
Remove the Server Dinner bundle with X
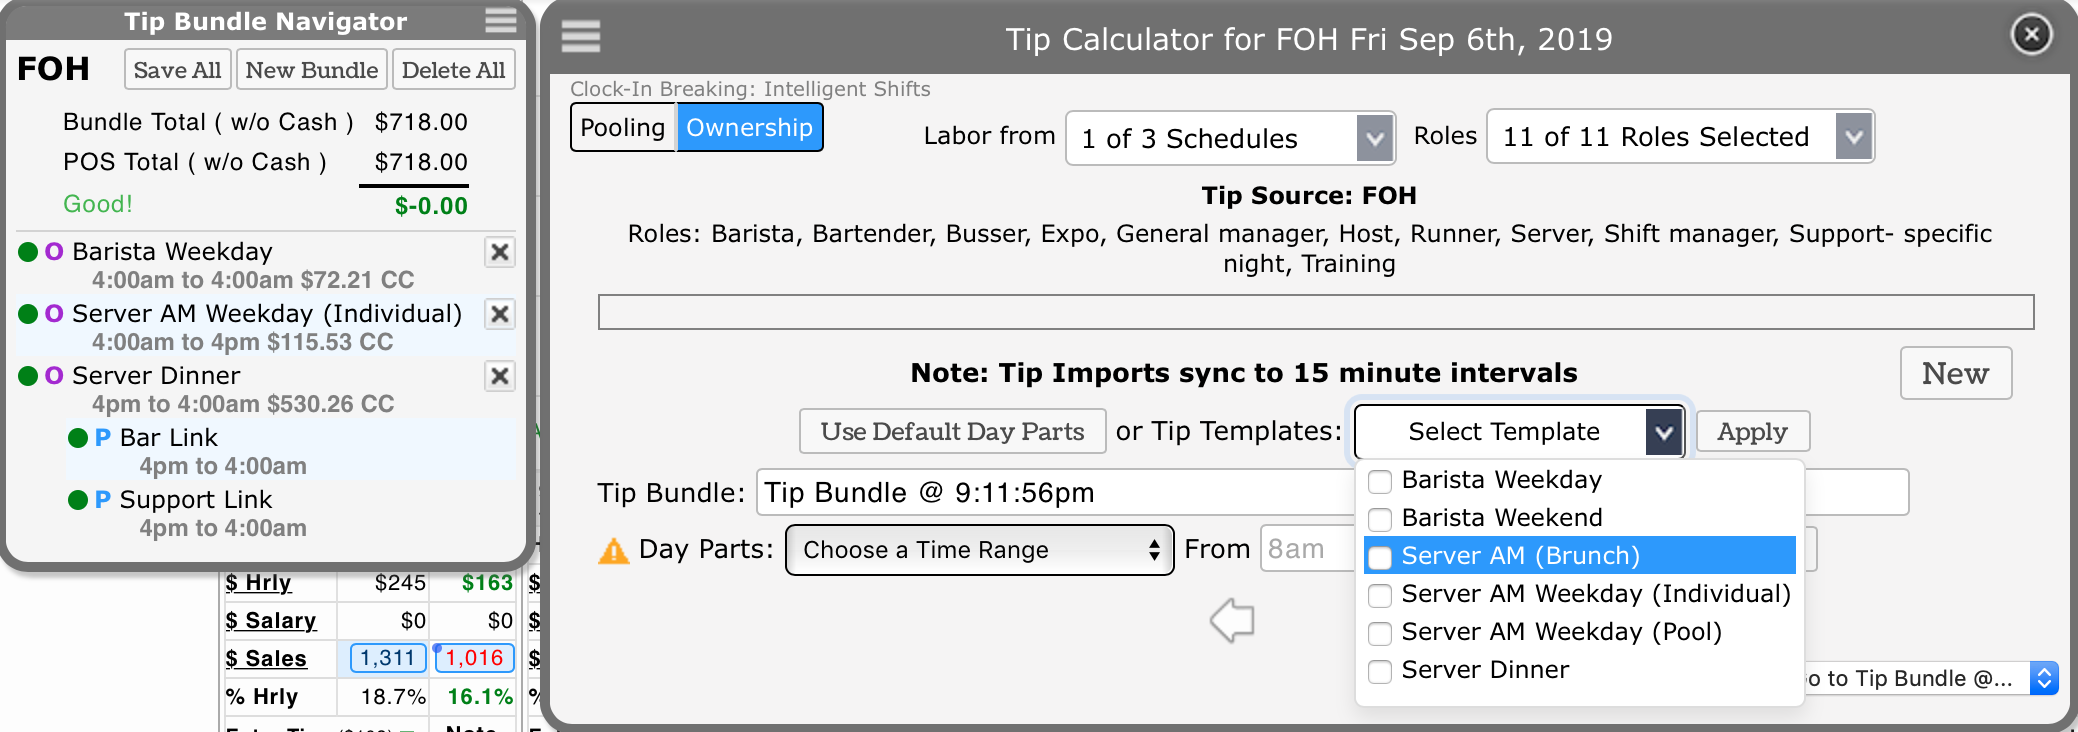(500, 376)
